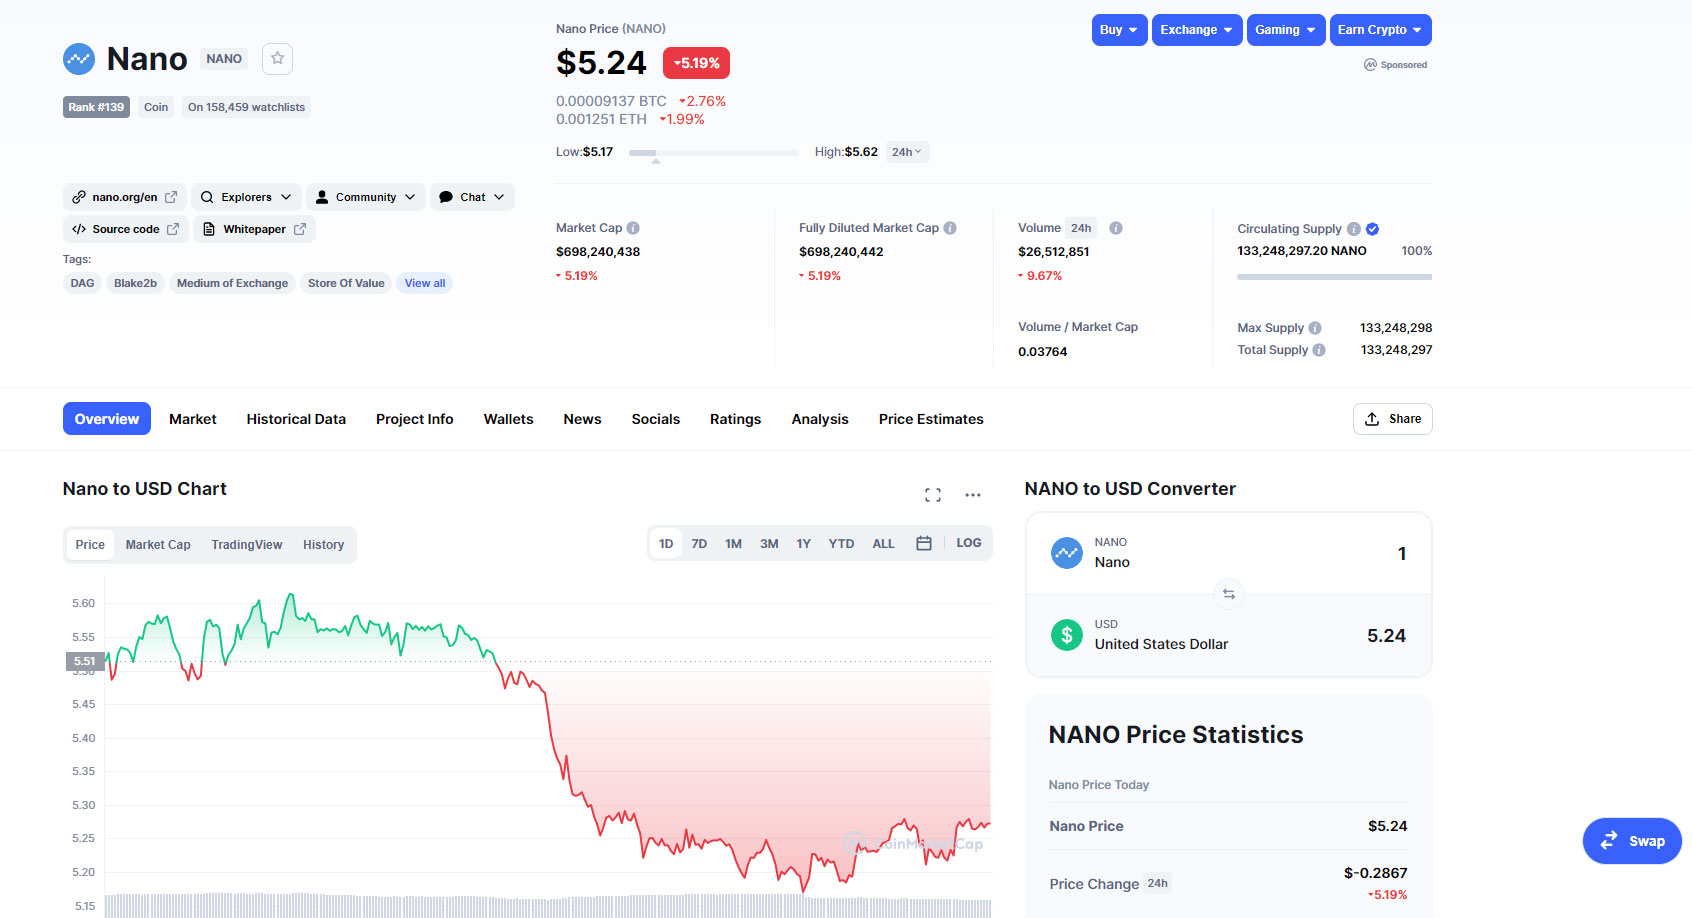
Task: Click Total Supply info icon
Action: (x=1319, y=350)
